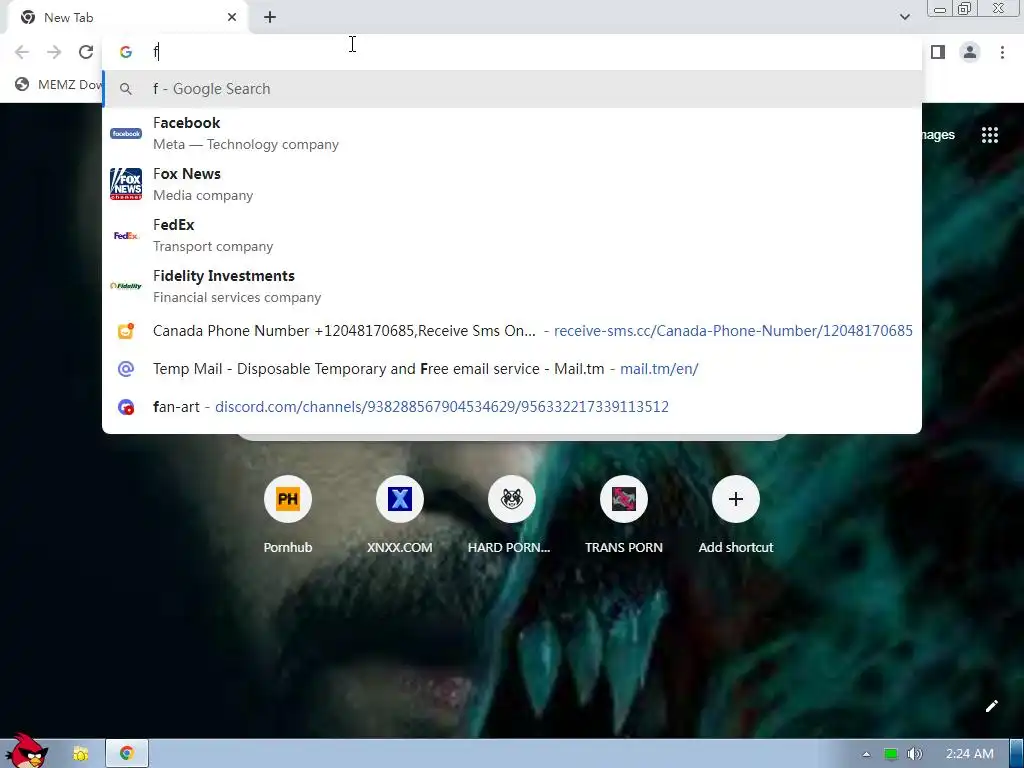
Task: Click the green network tray icon
Action: [x=891, y=754]
